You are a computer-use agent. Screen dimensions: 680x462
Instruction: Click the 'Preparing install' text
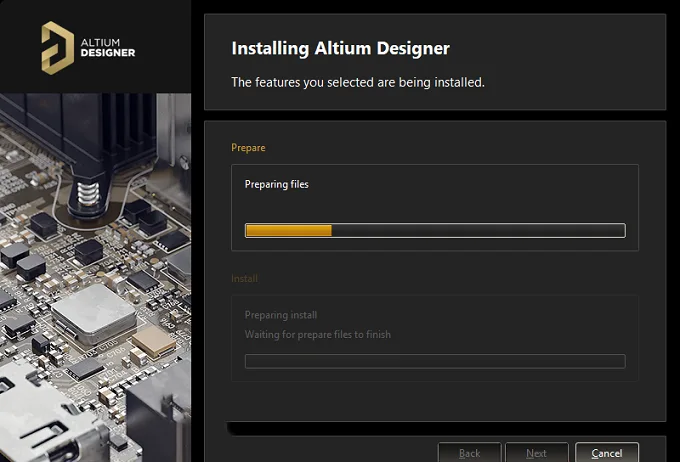[281, 315]
